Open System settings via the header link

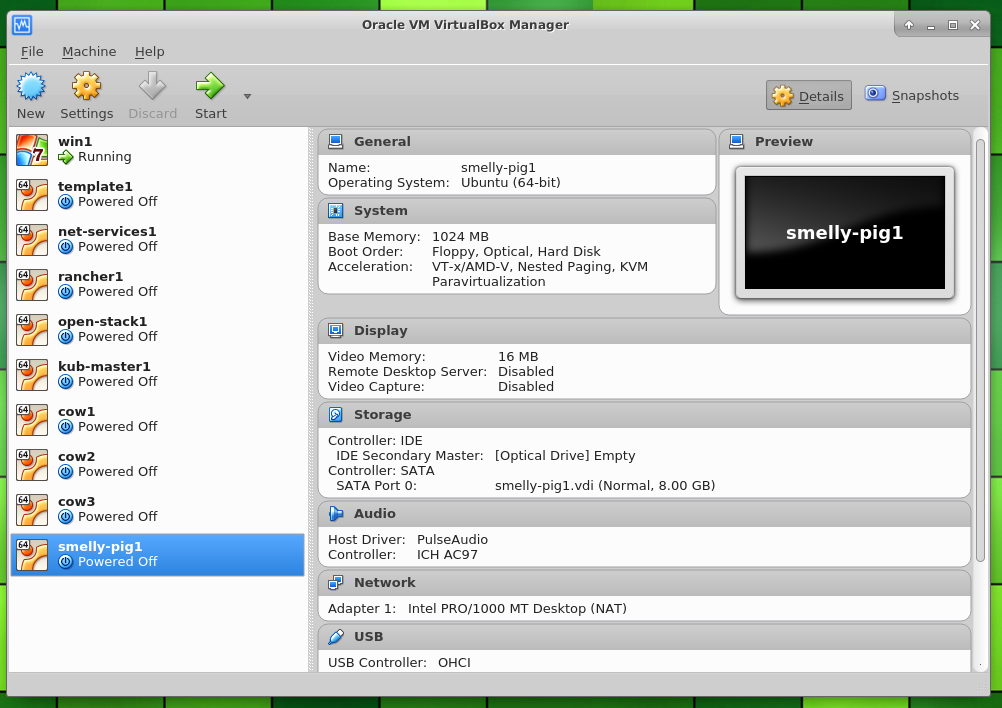(380, 211)
